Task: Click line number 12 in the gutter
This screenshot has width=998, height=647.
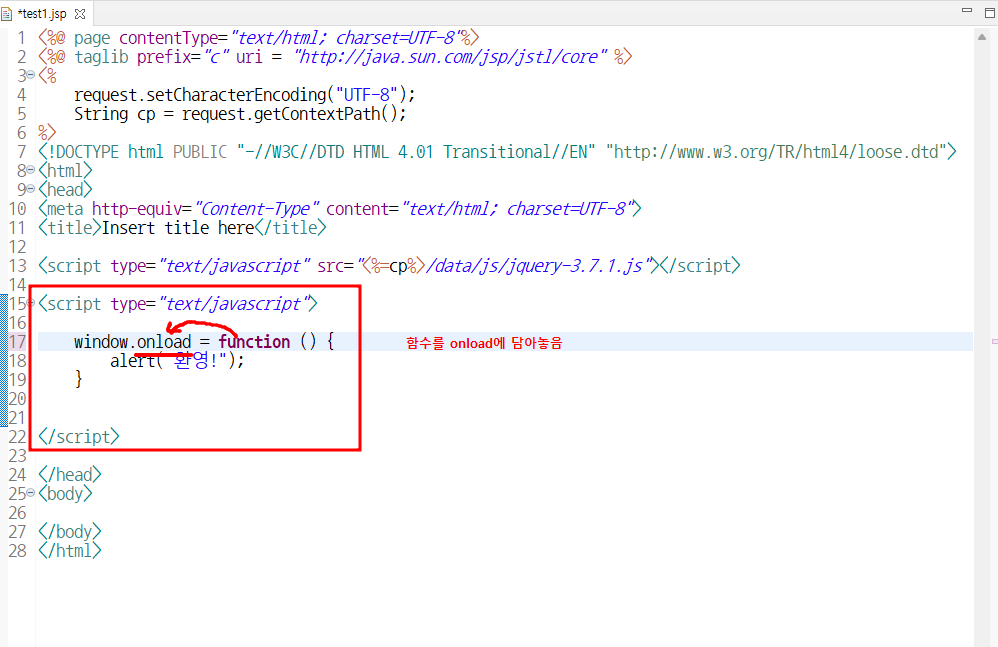Action: tap(17, 247)
